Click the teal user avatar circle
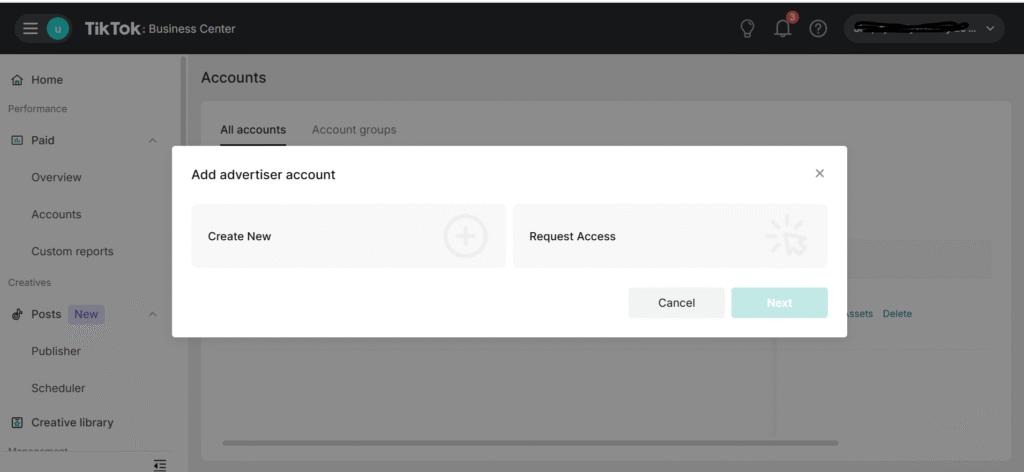This screenshot has width=1024, height=472. (58, 29)
